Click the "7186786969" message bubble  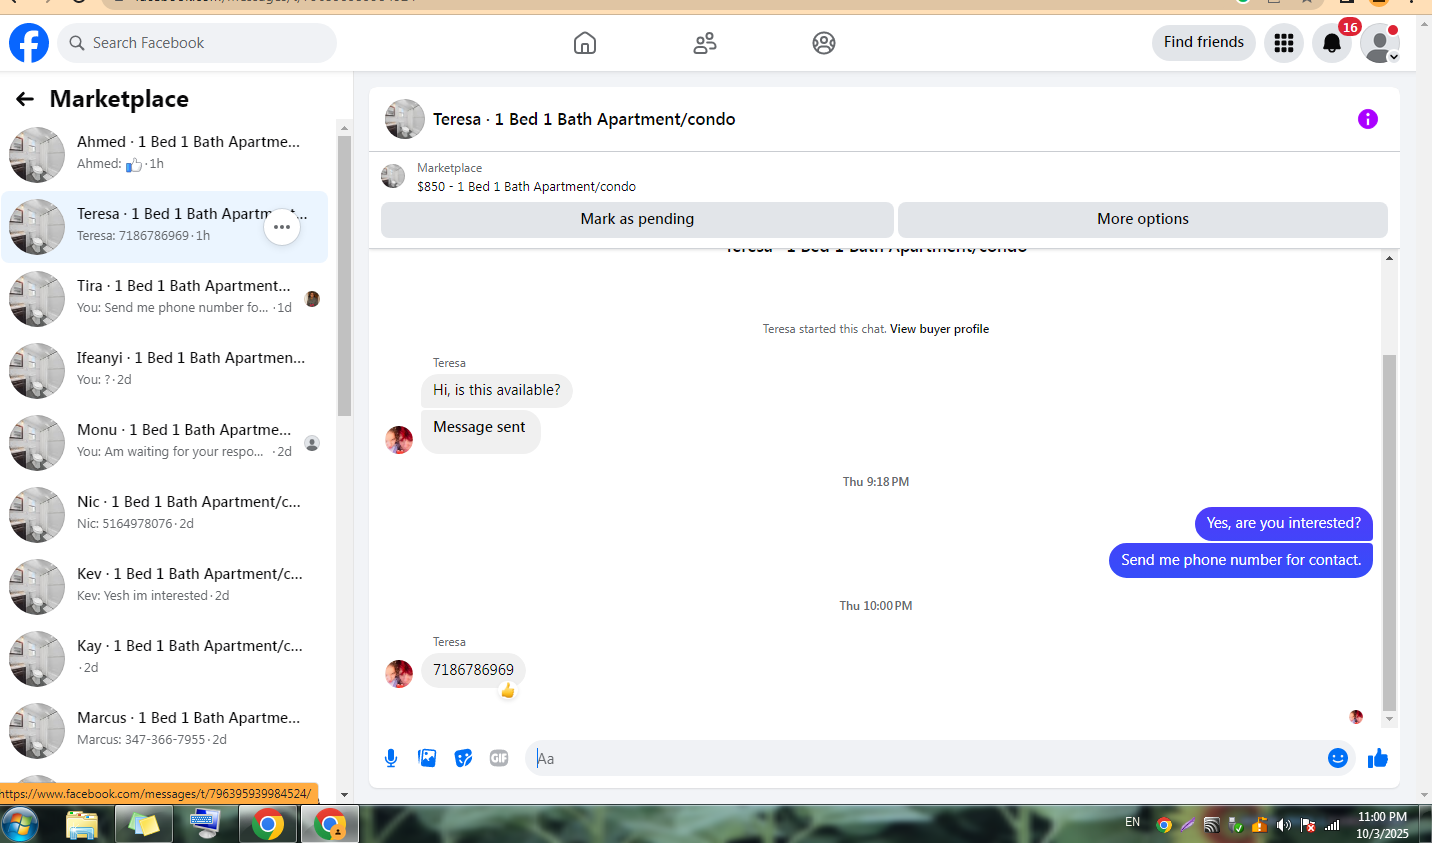[x=473, y=670]
